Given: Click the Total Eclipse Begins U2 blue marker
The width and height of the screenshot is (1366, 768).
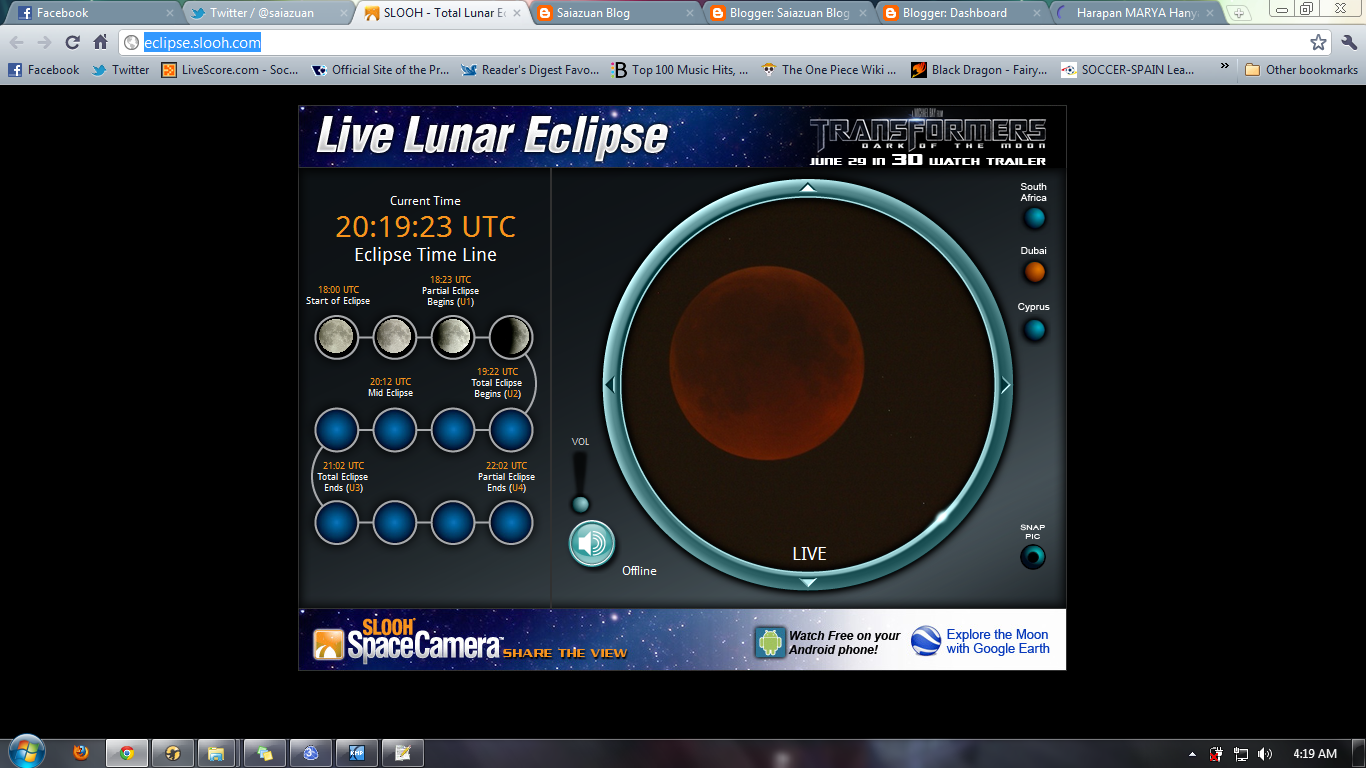Looking at the screenshot, I should [x=511, y=430].
